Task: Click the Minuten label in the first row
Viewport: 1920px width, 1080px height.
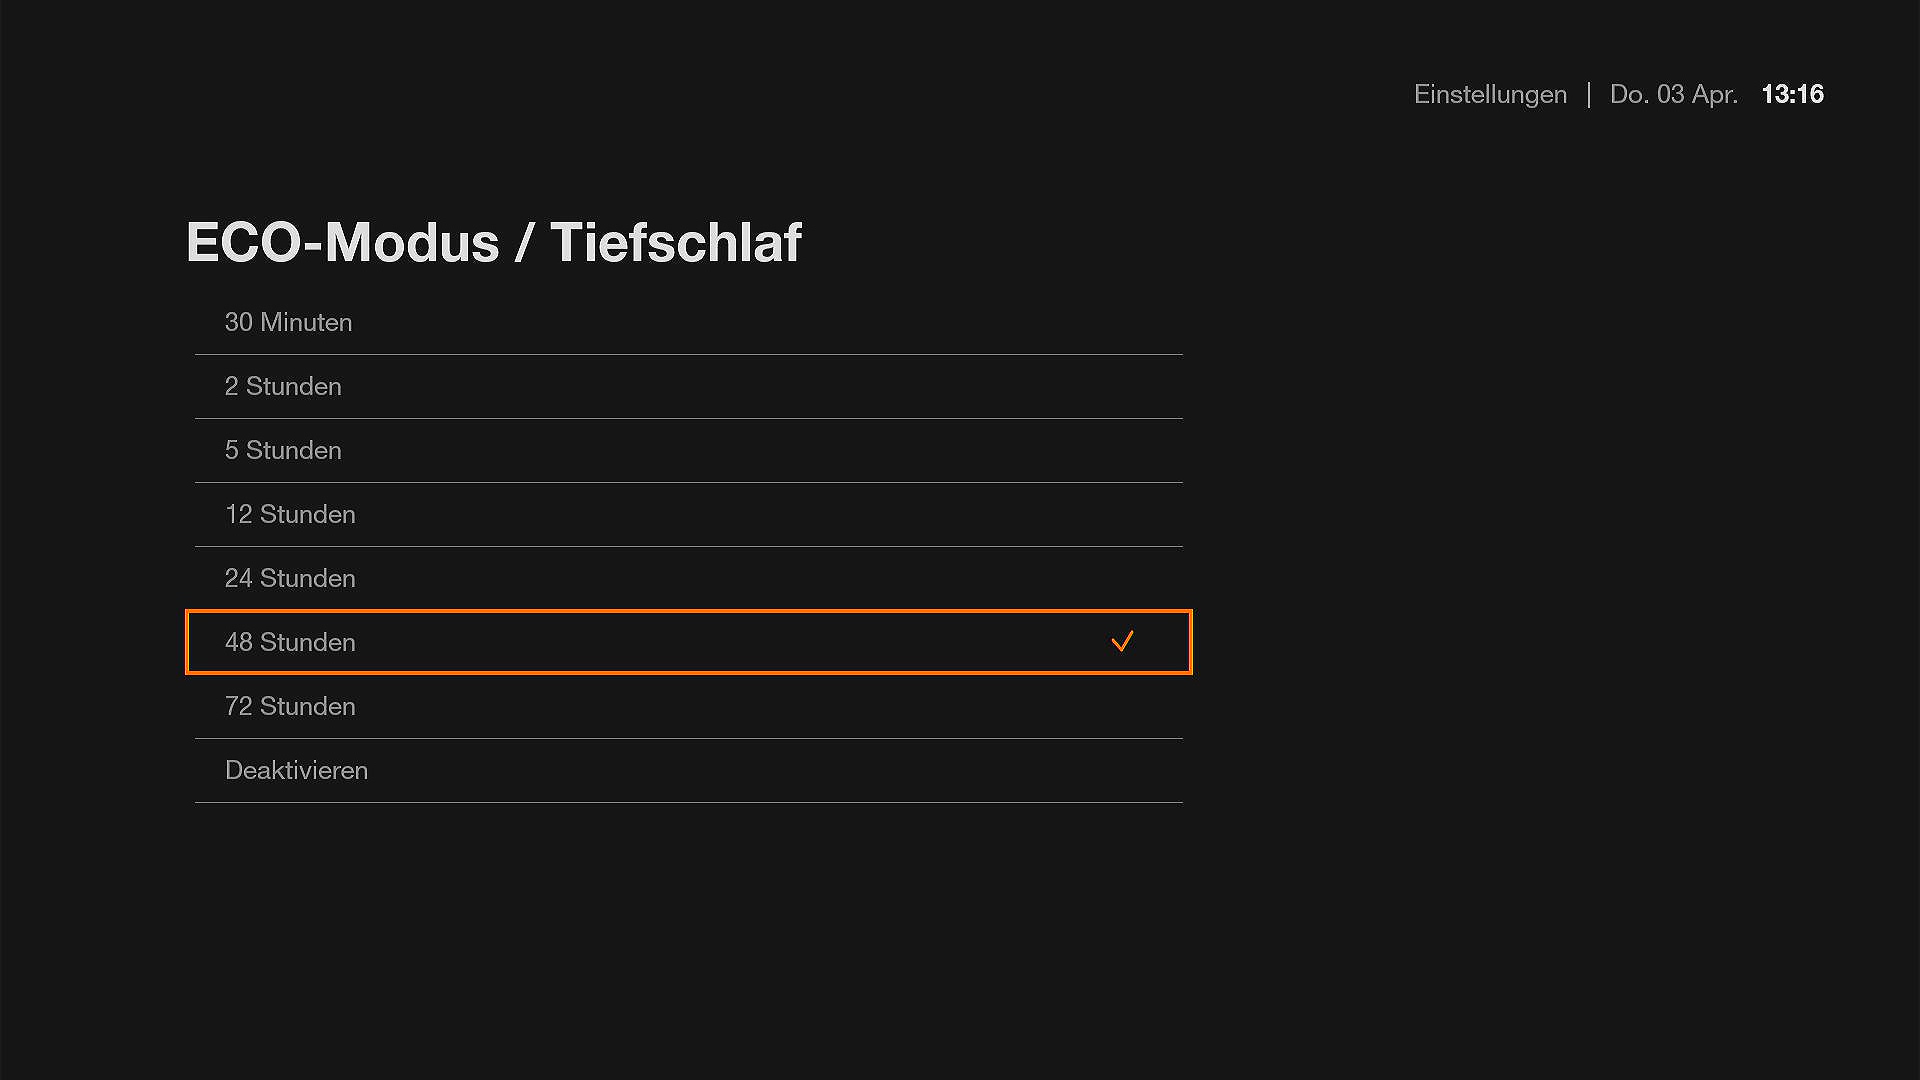Action: coord(306,322)
